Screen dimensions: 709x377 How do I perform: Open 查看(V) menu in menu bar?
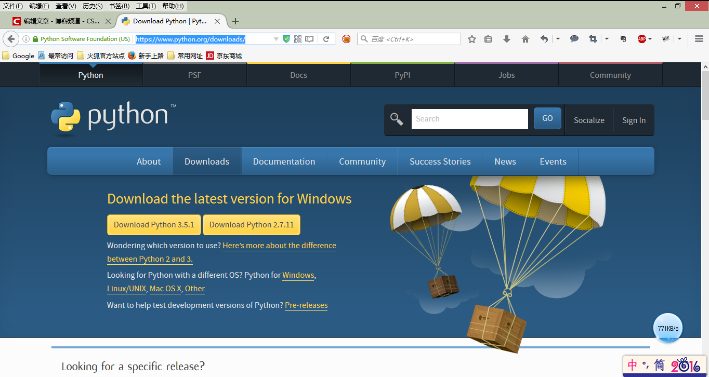66,6
